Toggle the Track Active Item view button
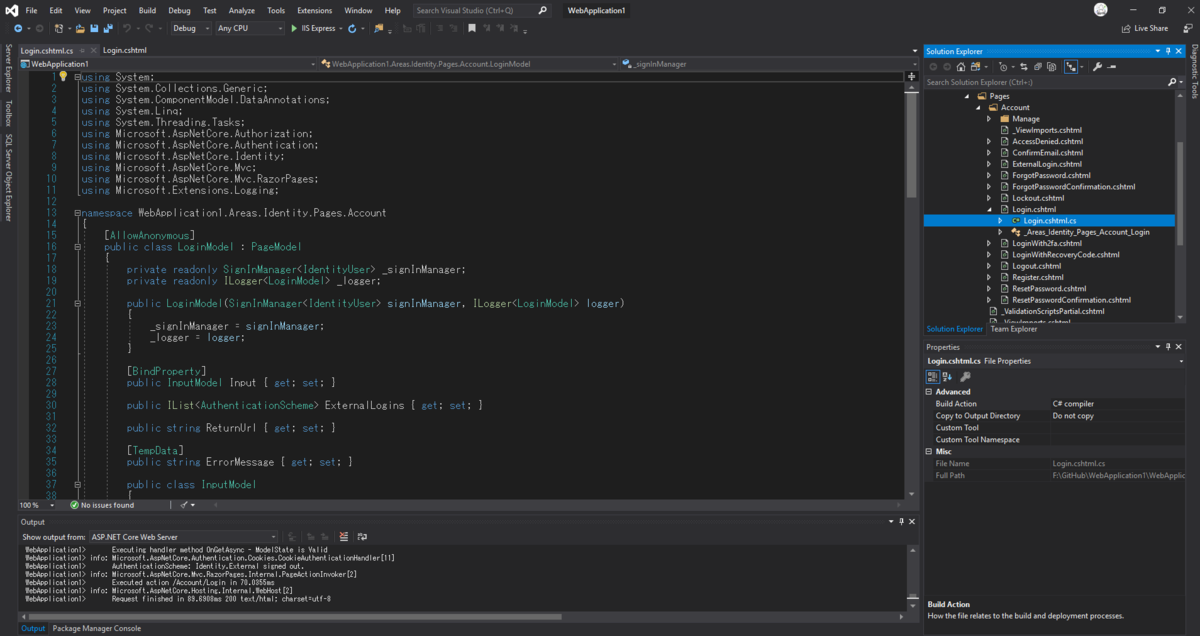Screen dimensions: 1200x636 1071,67
